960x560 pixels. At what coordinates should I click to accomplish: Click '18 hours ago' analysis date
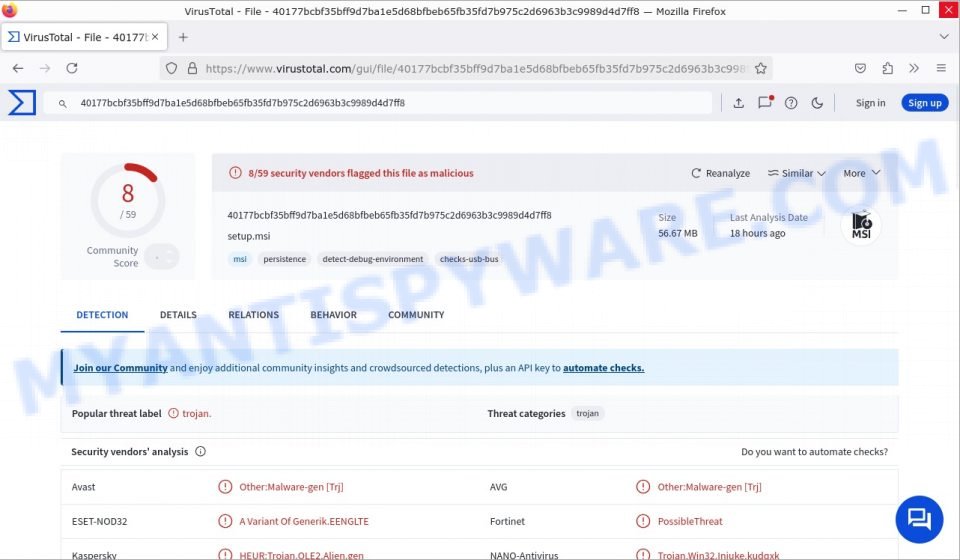click(757, 233)
